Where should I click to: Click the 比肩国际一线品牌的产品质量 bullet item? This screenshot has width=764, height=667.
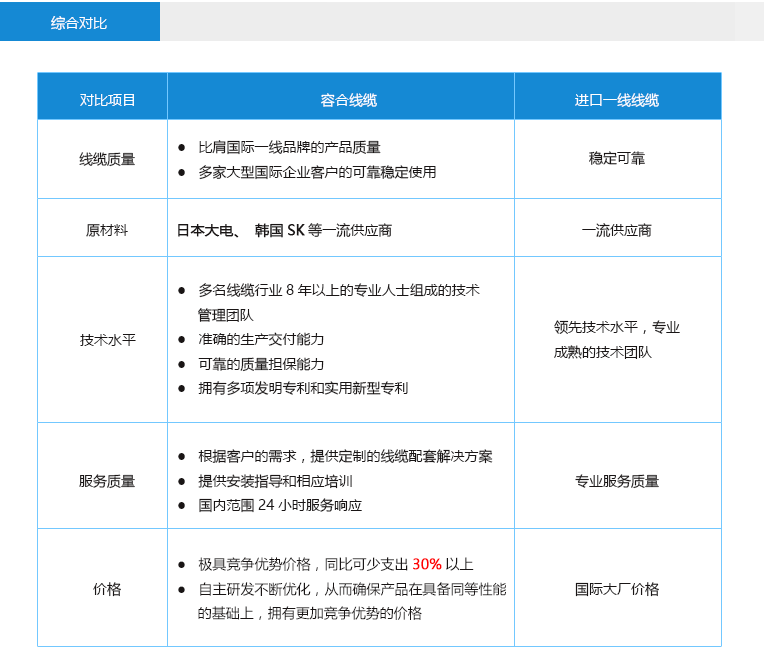[x=289, y=147]
